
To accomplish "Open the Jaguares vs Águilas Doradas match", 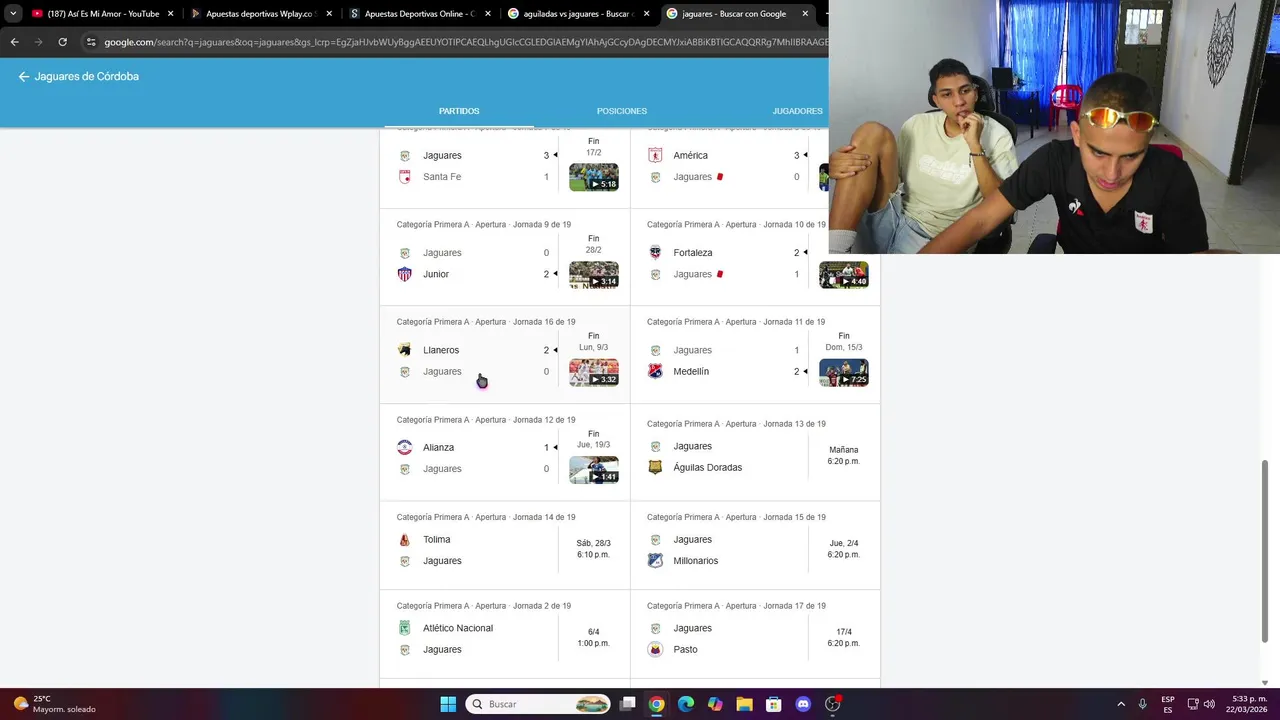I will 755,452.
